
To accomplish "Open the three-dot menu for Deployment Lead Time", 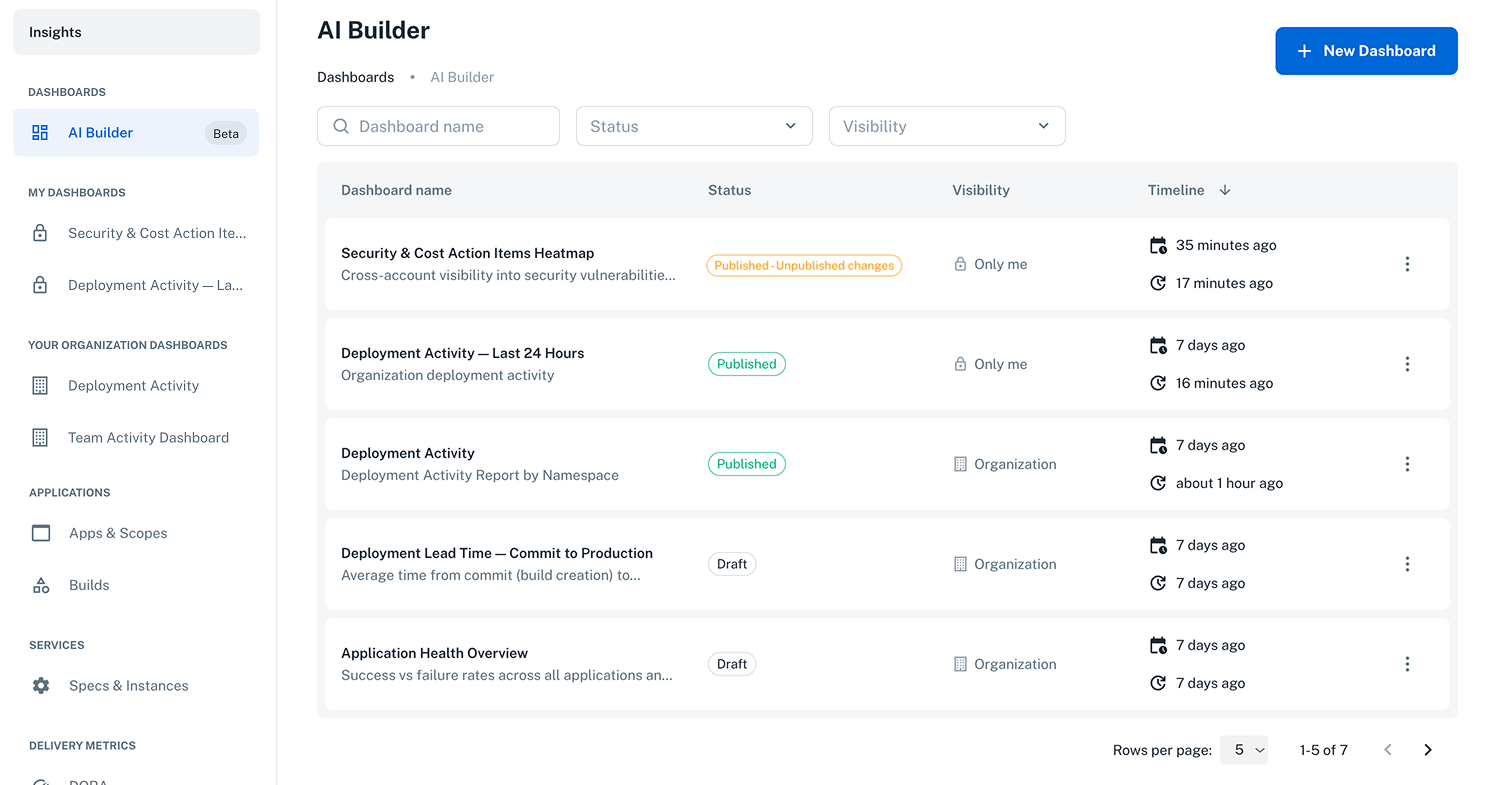I will point(1407,563).
